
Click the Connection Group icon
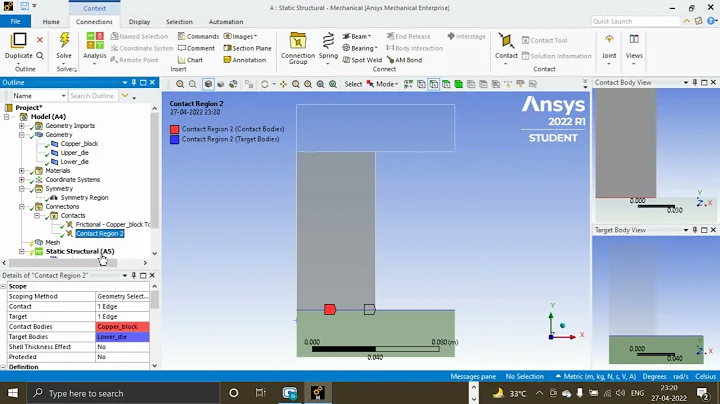point(298,41)
